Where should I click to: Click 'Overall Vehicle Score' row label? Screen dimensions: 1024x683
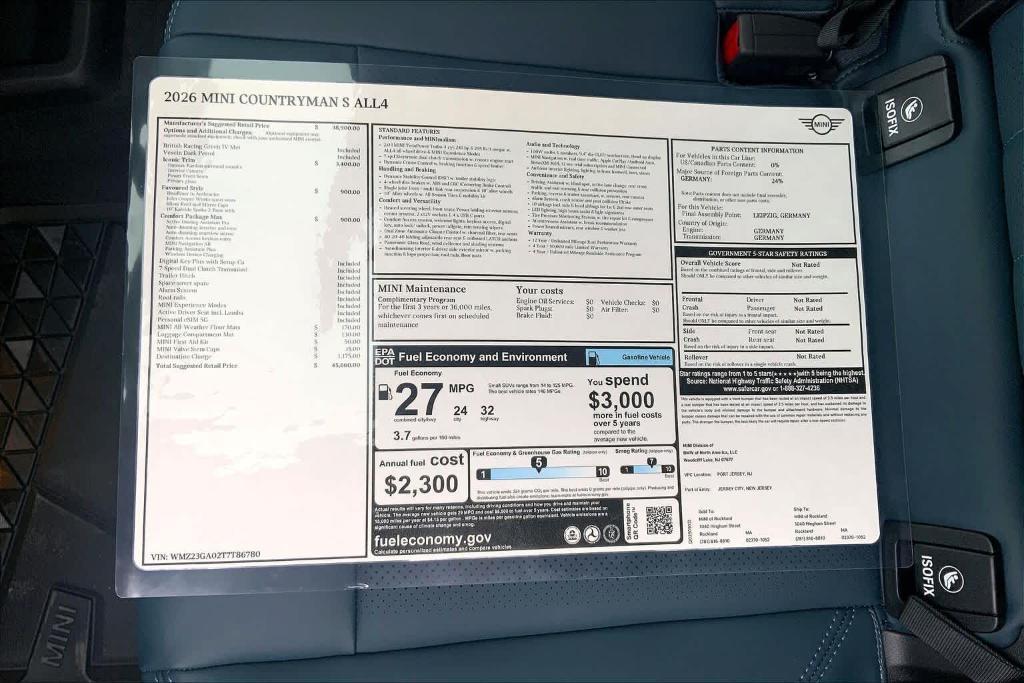tap(710, 263)
